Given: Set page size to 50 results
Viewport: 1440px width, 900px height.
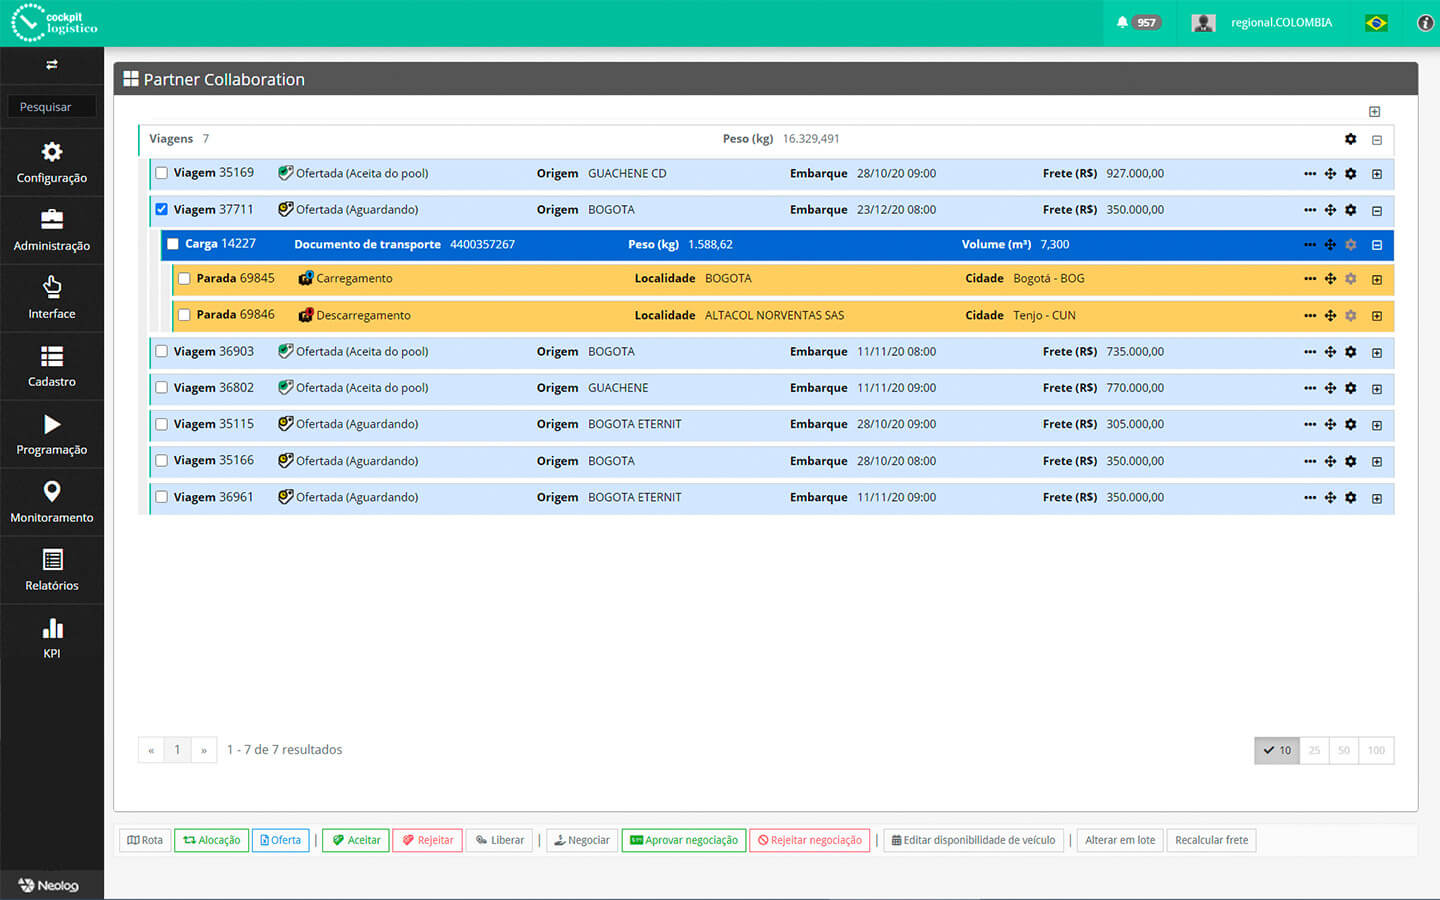Looking at the screenshot, I should coord(1344,750).
